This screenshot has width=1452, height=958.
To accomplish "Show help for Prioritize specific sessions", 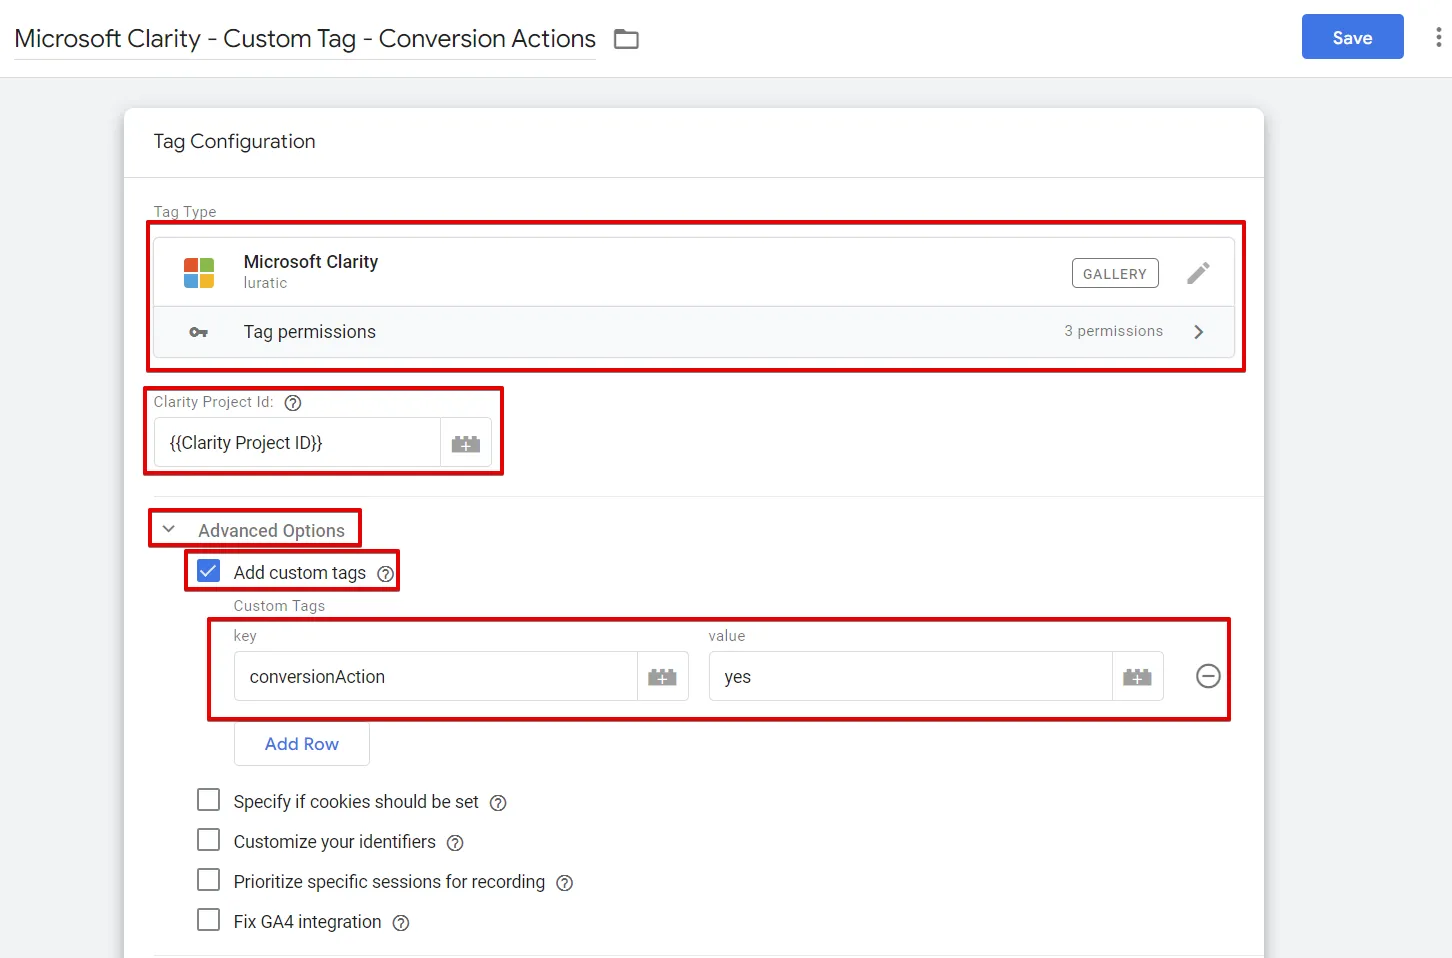I will [x=564, y=883].
